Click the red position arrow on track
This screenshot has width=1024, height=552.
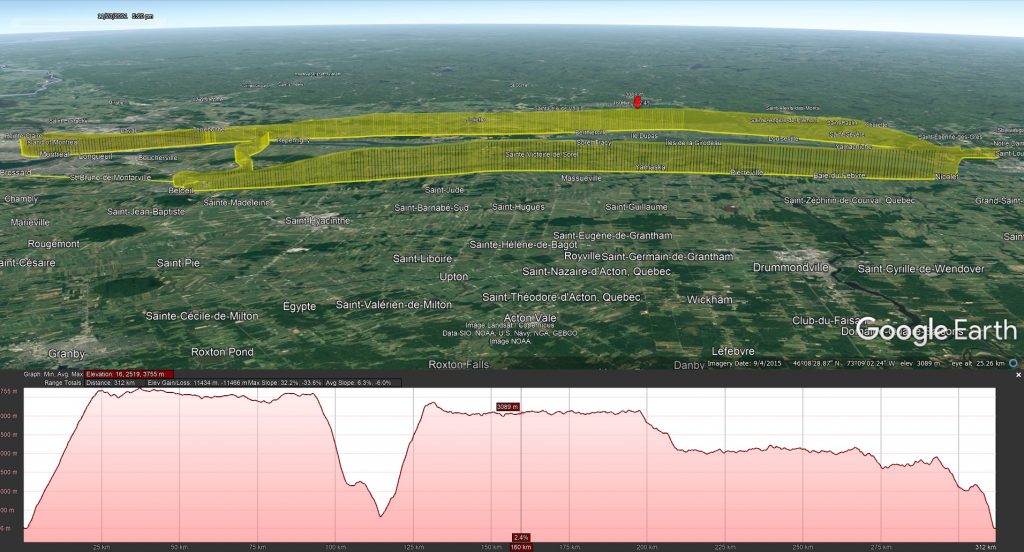coord(638,101)
